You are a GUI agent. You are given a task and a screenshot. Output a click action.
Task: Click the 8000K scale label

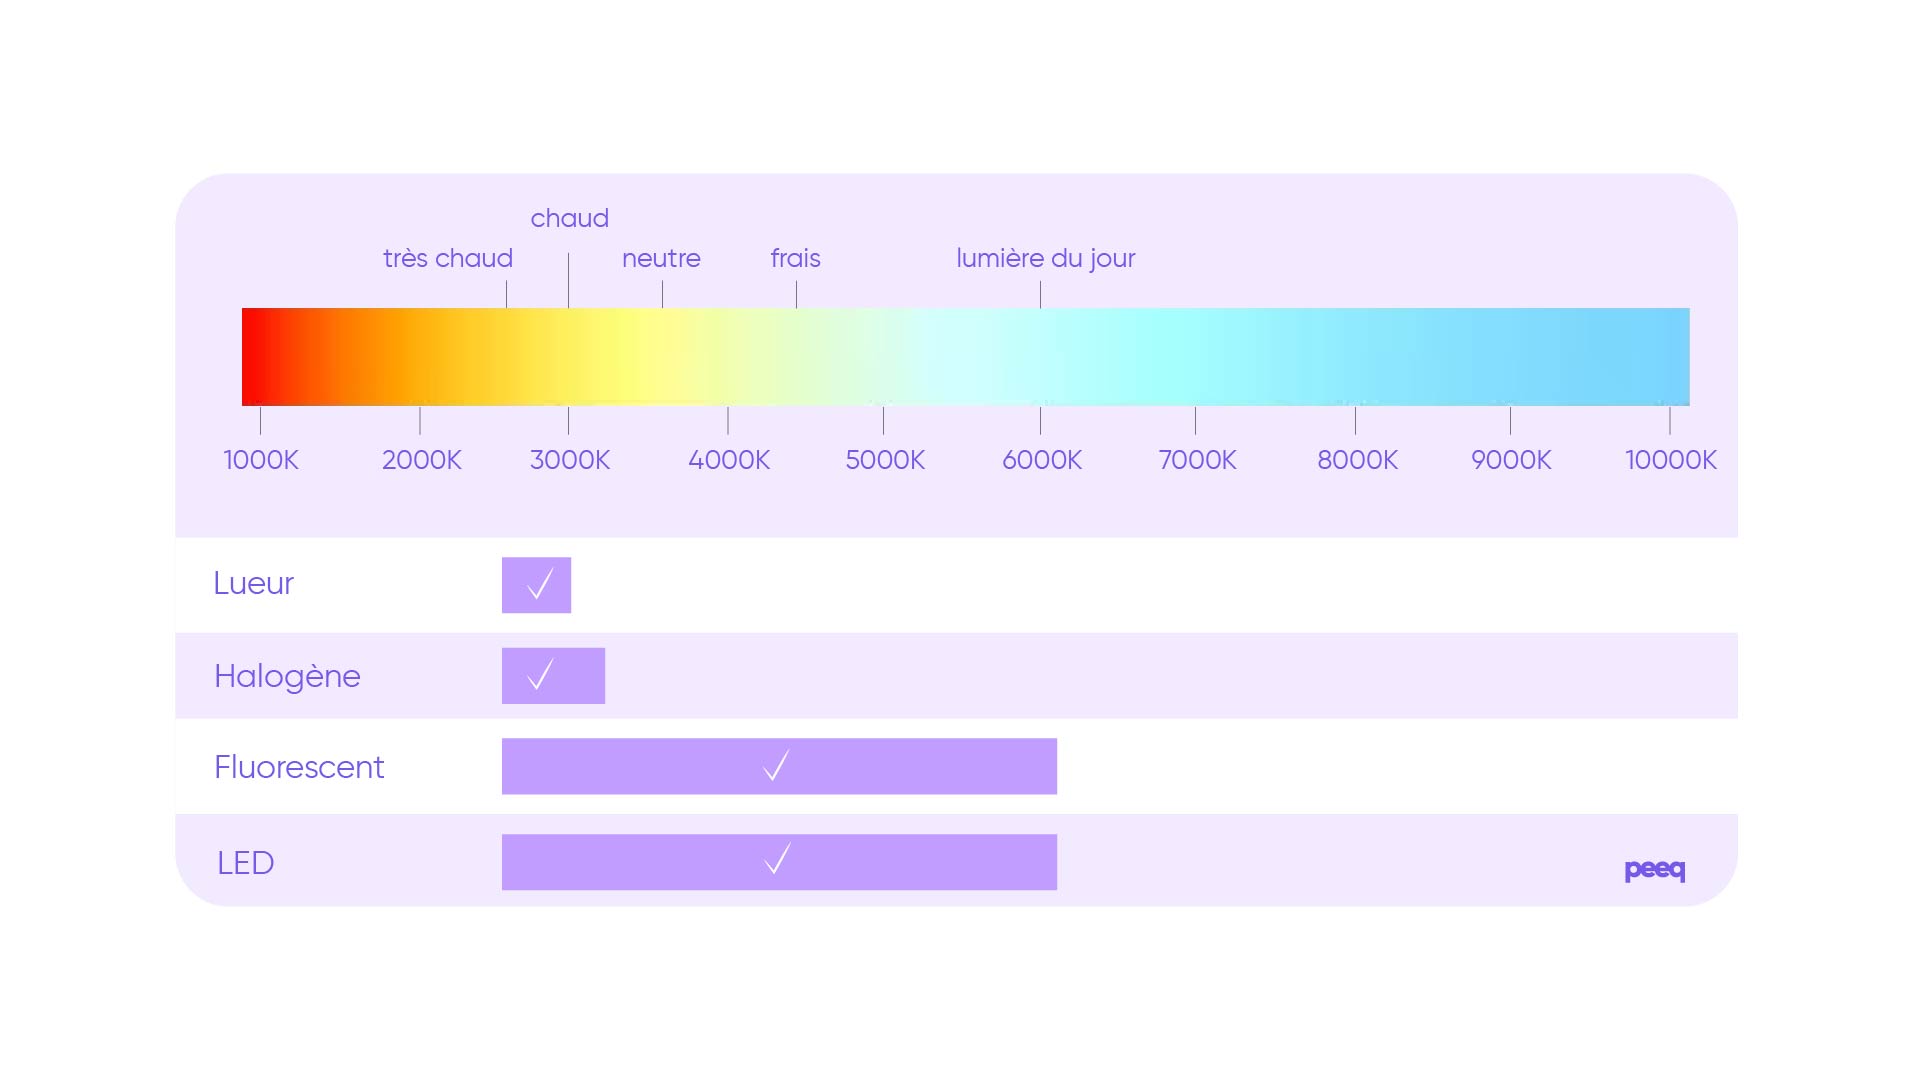pyautogui.click(x=1357, y=460)
